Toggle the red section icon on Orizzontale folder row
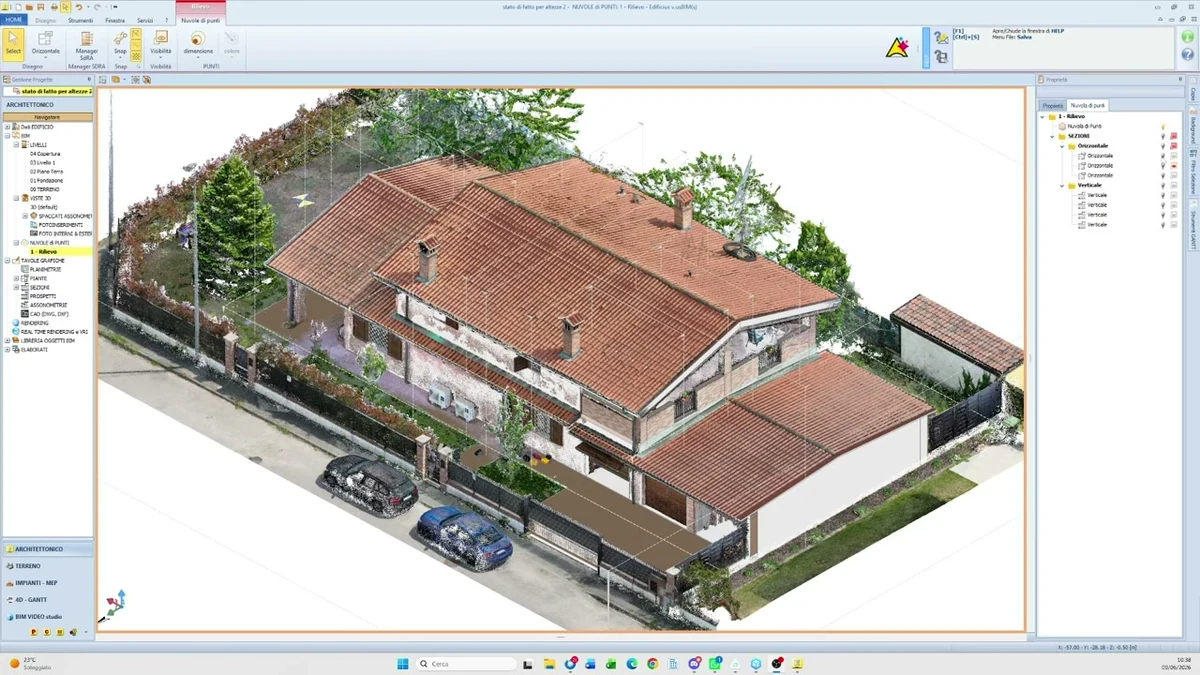Image resolution: width=1200 pixels, height=675 pixels. (1174, 146)
